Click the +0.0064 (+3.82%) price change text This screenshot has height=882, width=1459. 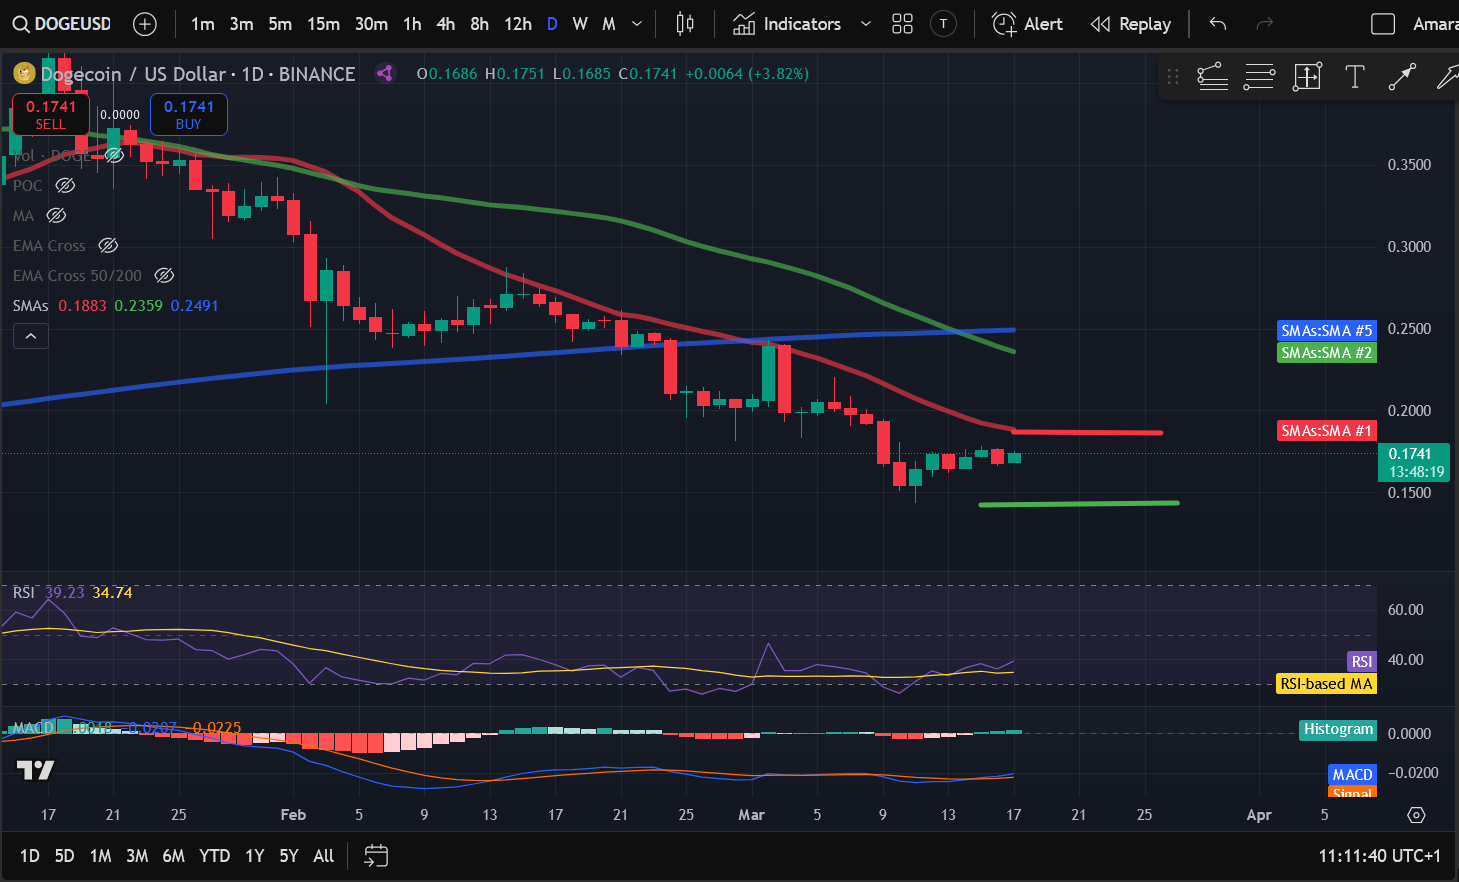[747, 73]
